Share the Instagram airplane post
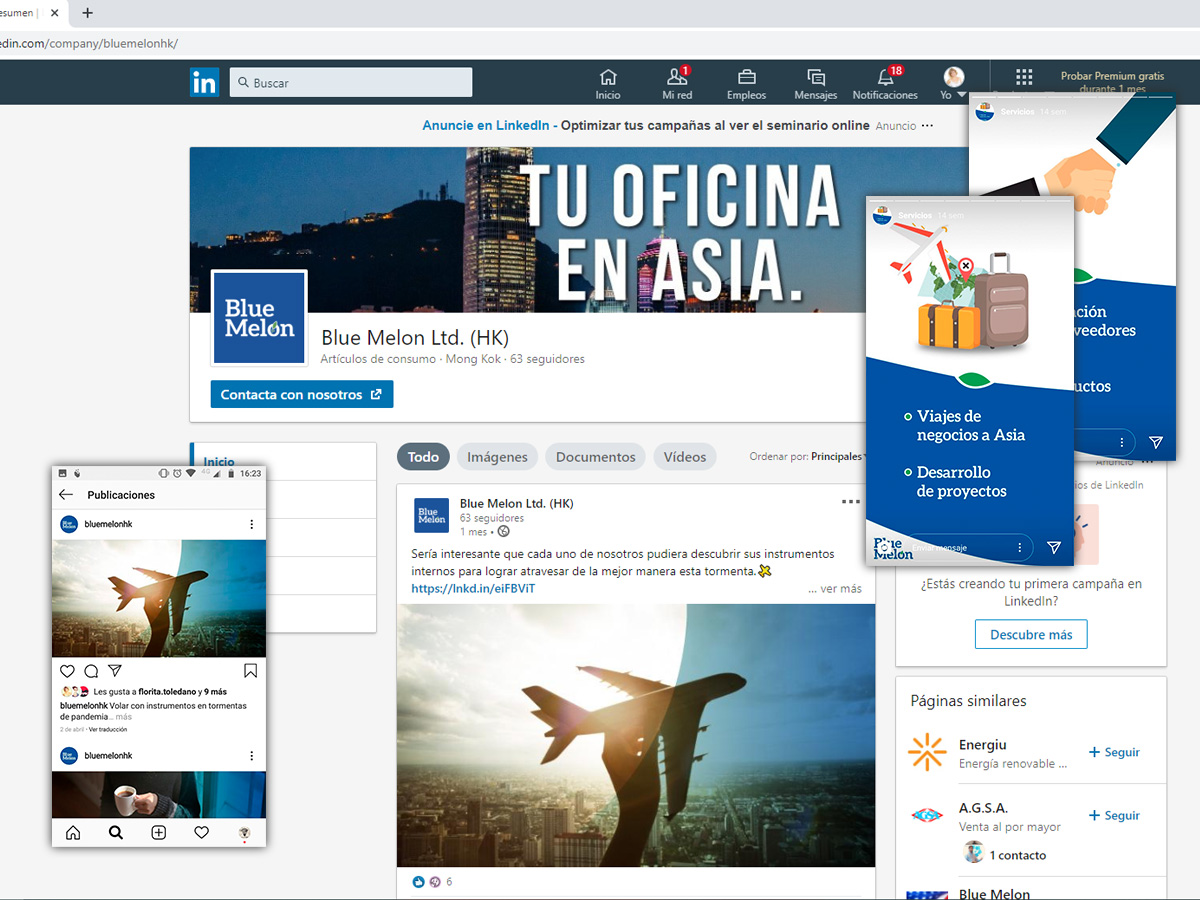 pos(115,671)
